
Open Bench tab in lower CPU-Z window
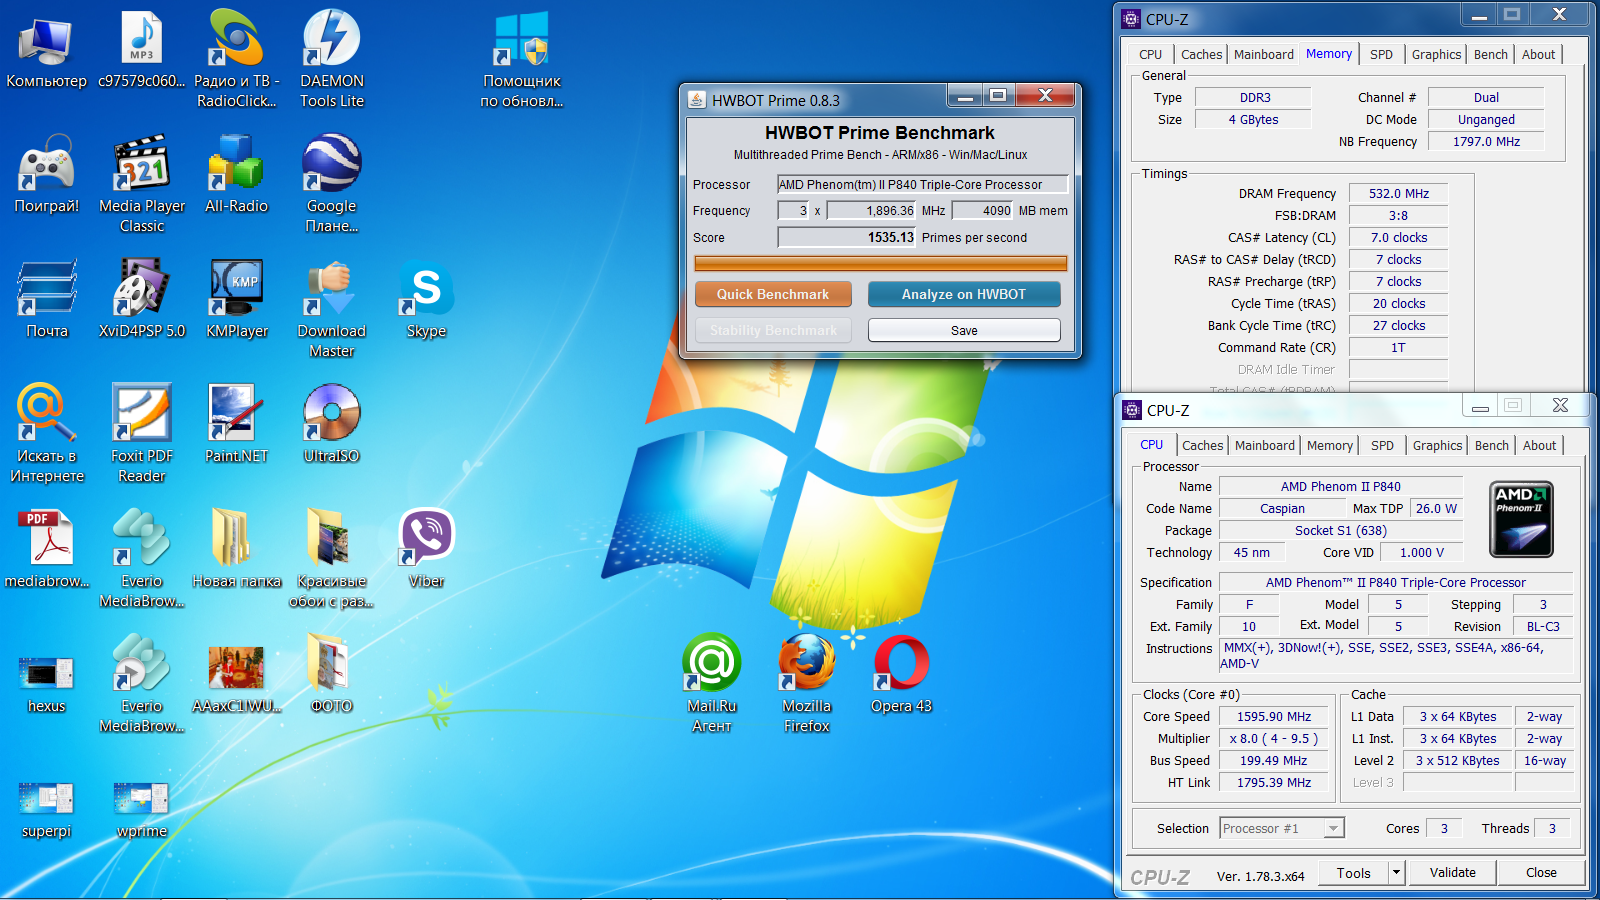point(1491,446)
